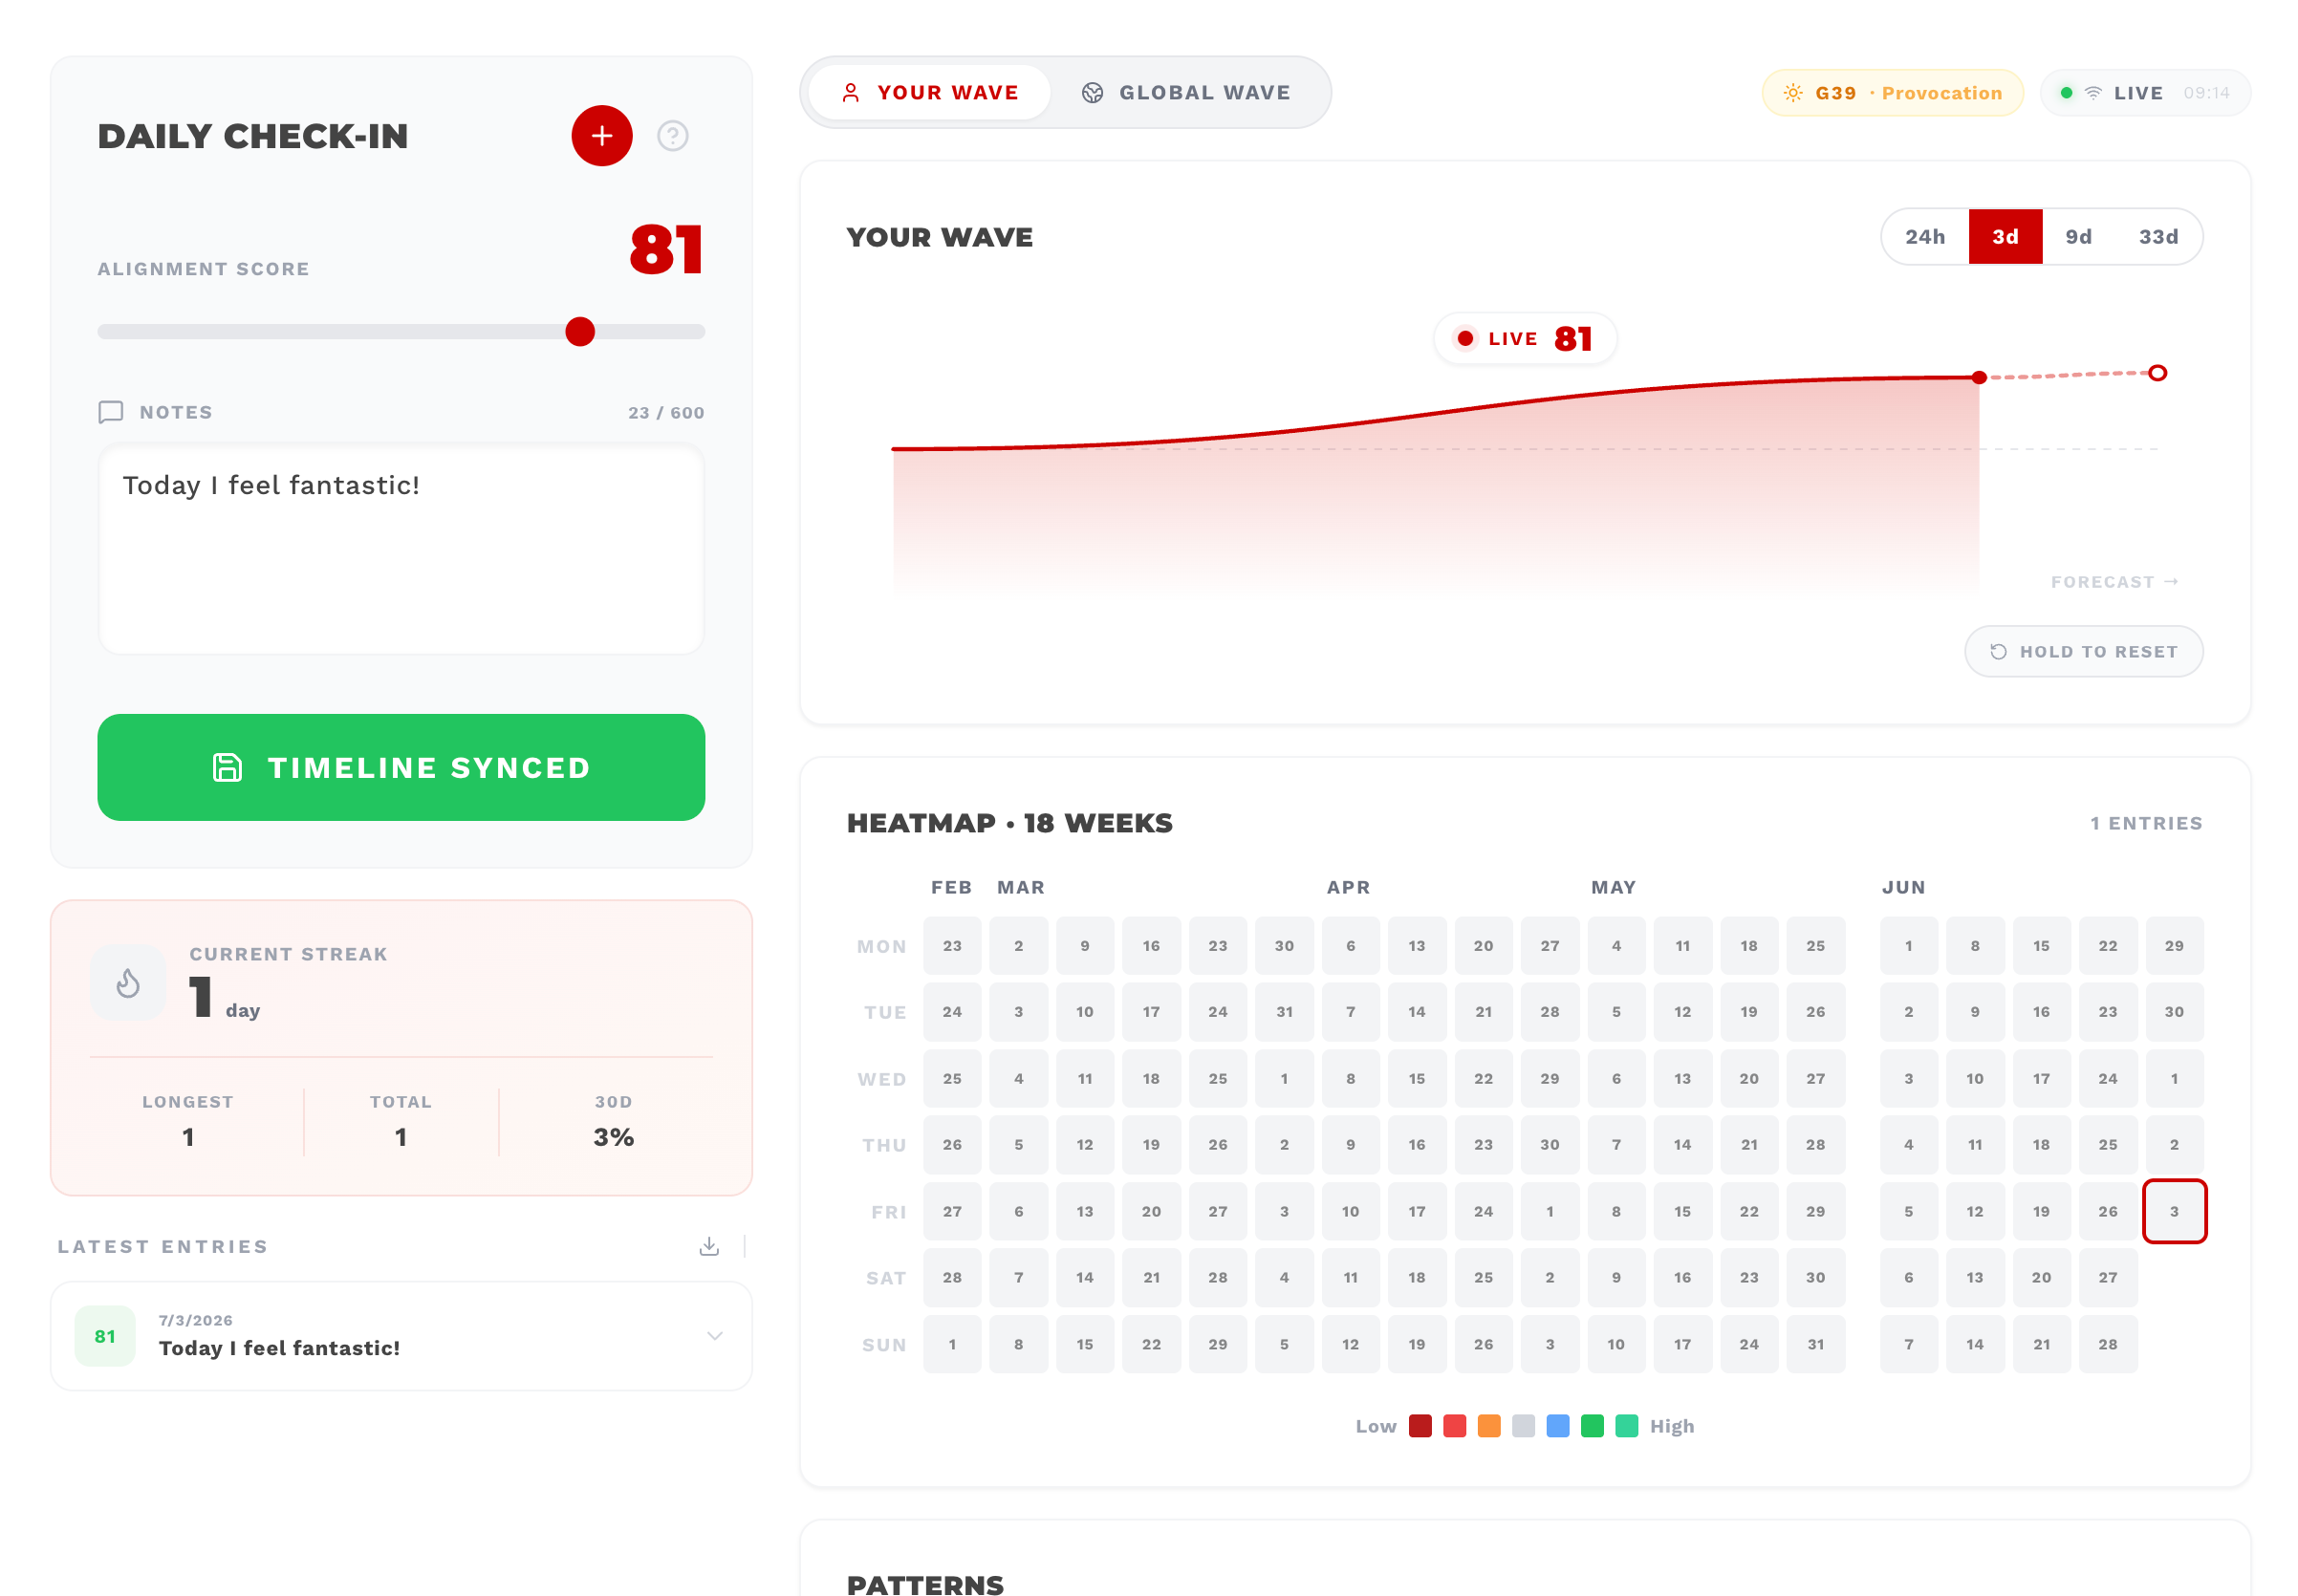Click the 30D 3% stat

613,1122
